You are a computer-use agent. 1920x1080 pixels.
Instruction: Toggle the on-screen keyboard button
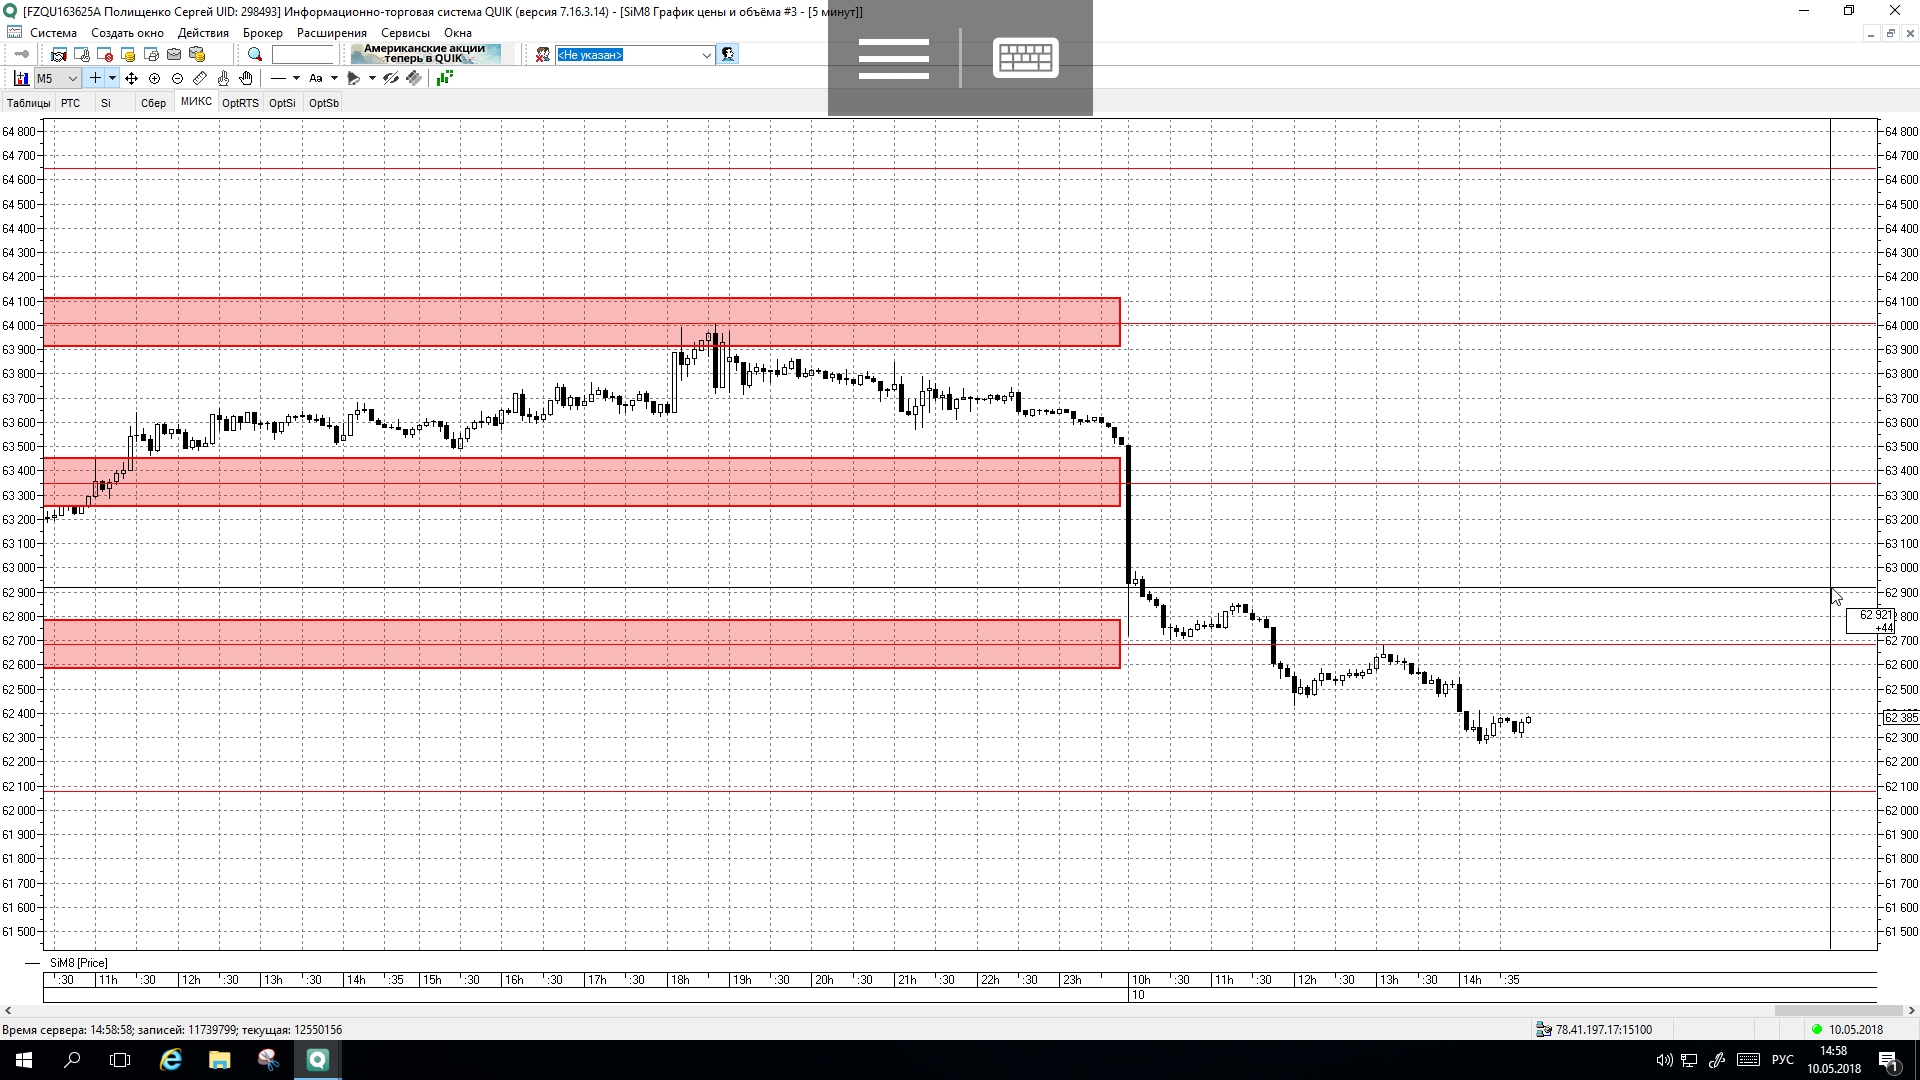click(1025, 57)
